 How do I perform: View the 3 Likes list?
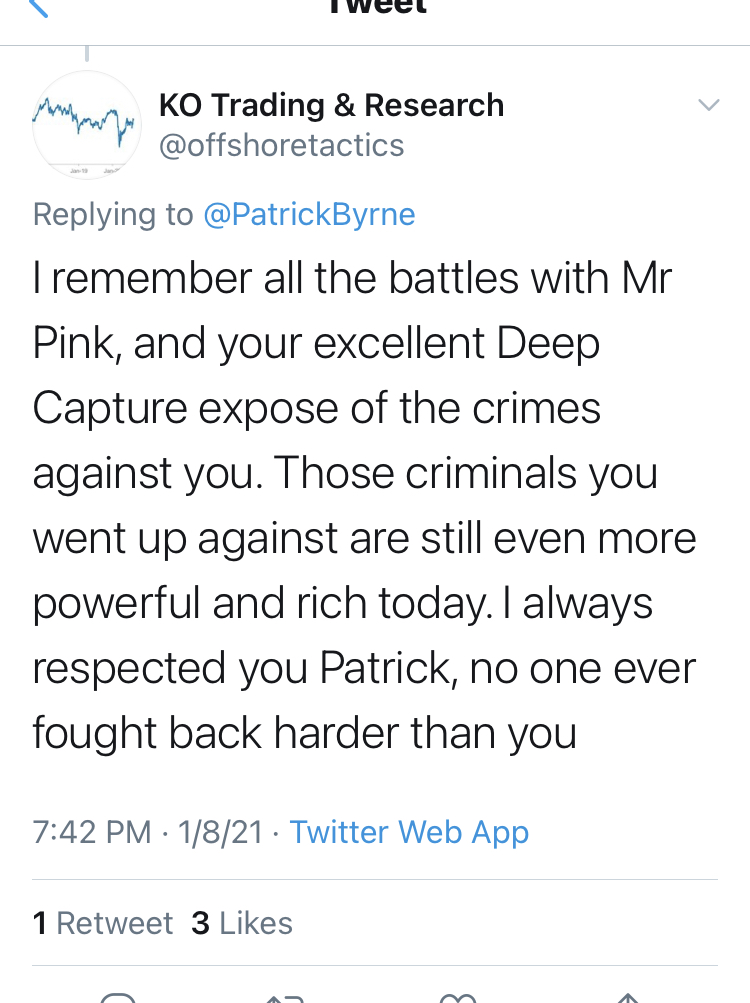242,923
